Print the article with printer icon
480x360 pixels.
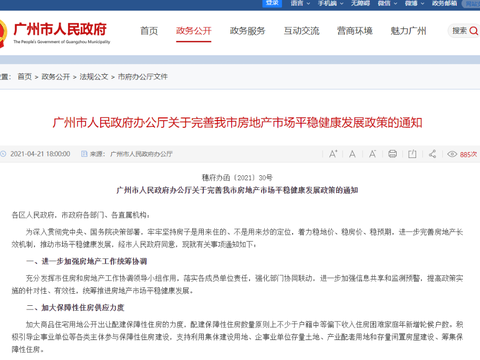click(x=392, y=154)
